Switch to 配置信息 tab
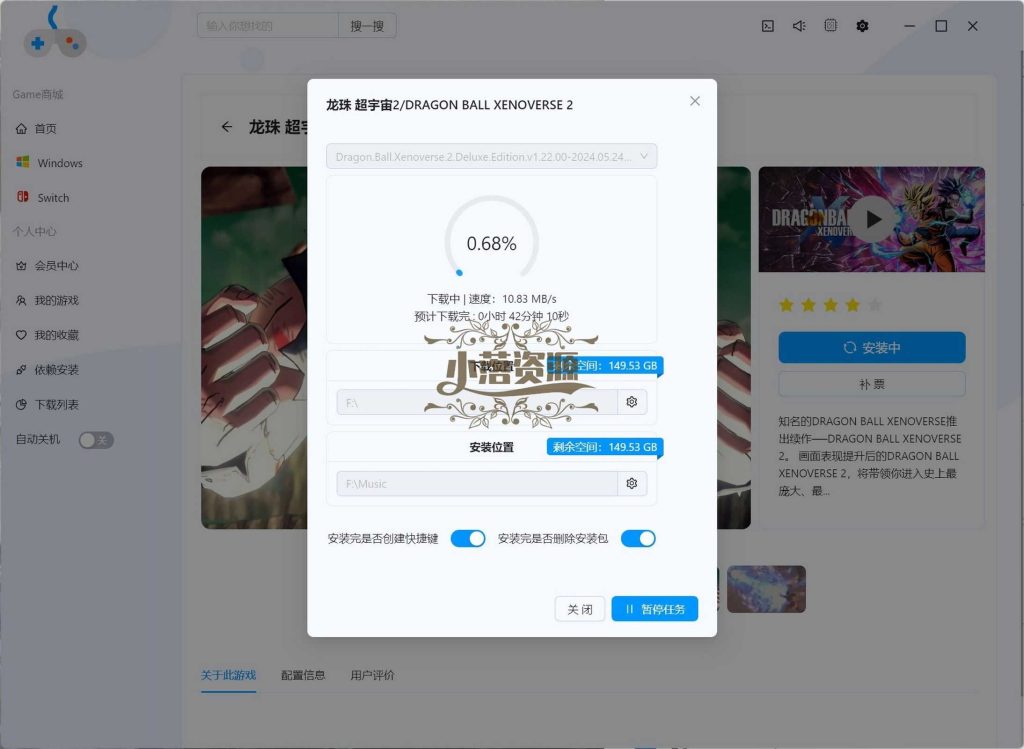 pyautogui.click(x=303, y=675)
